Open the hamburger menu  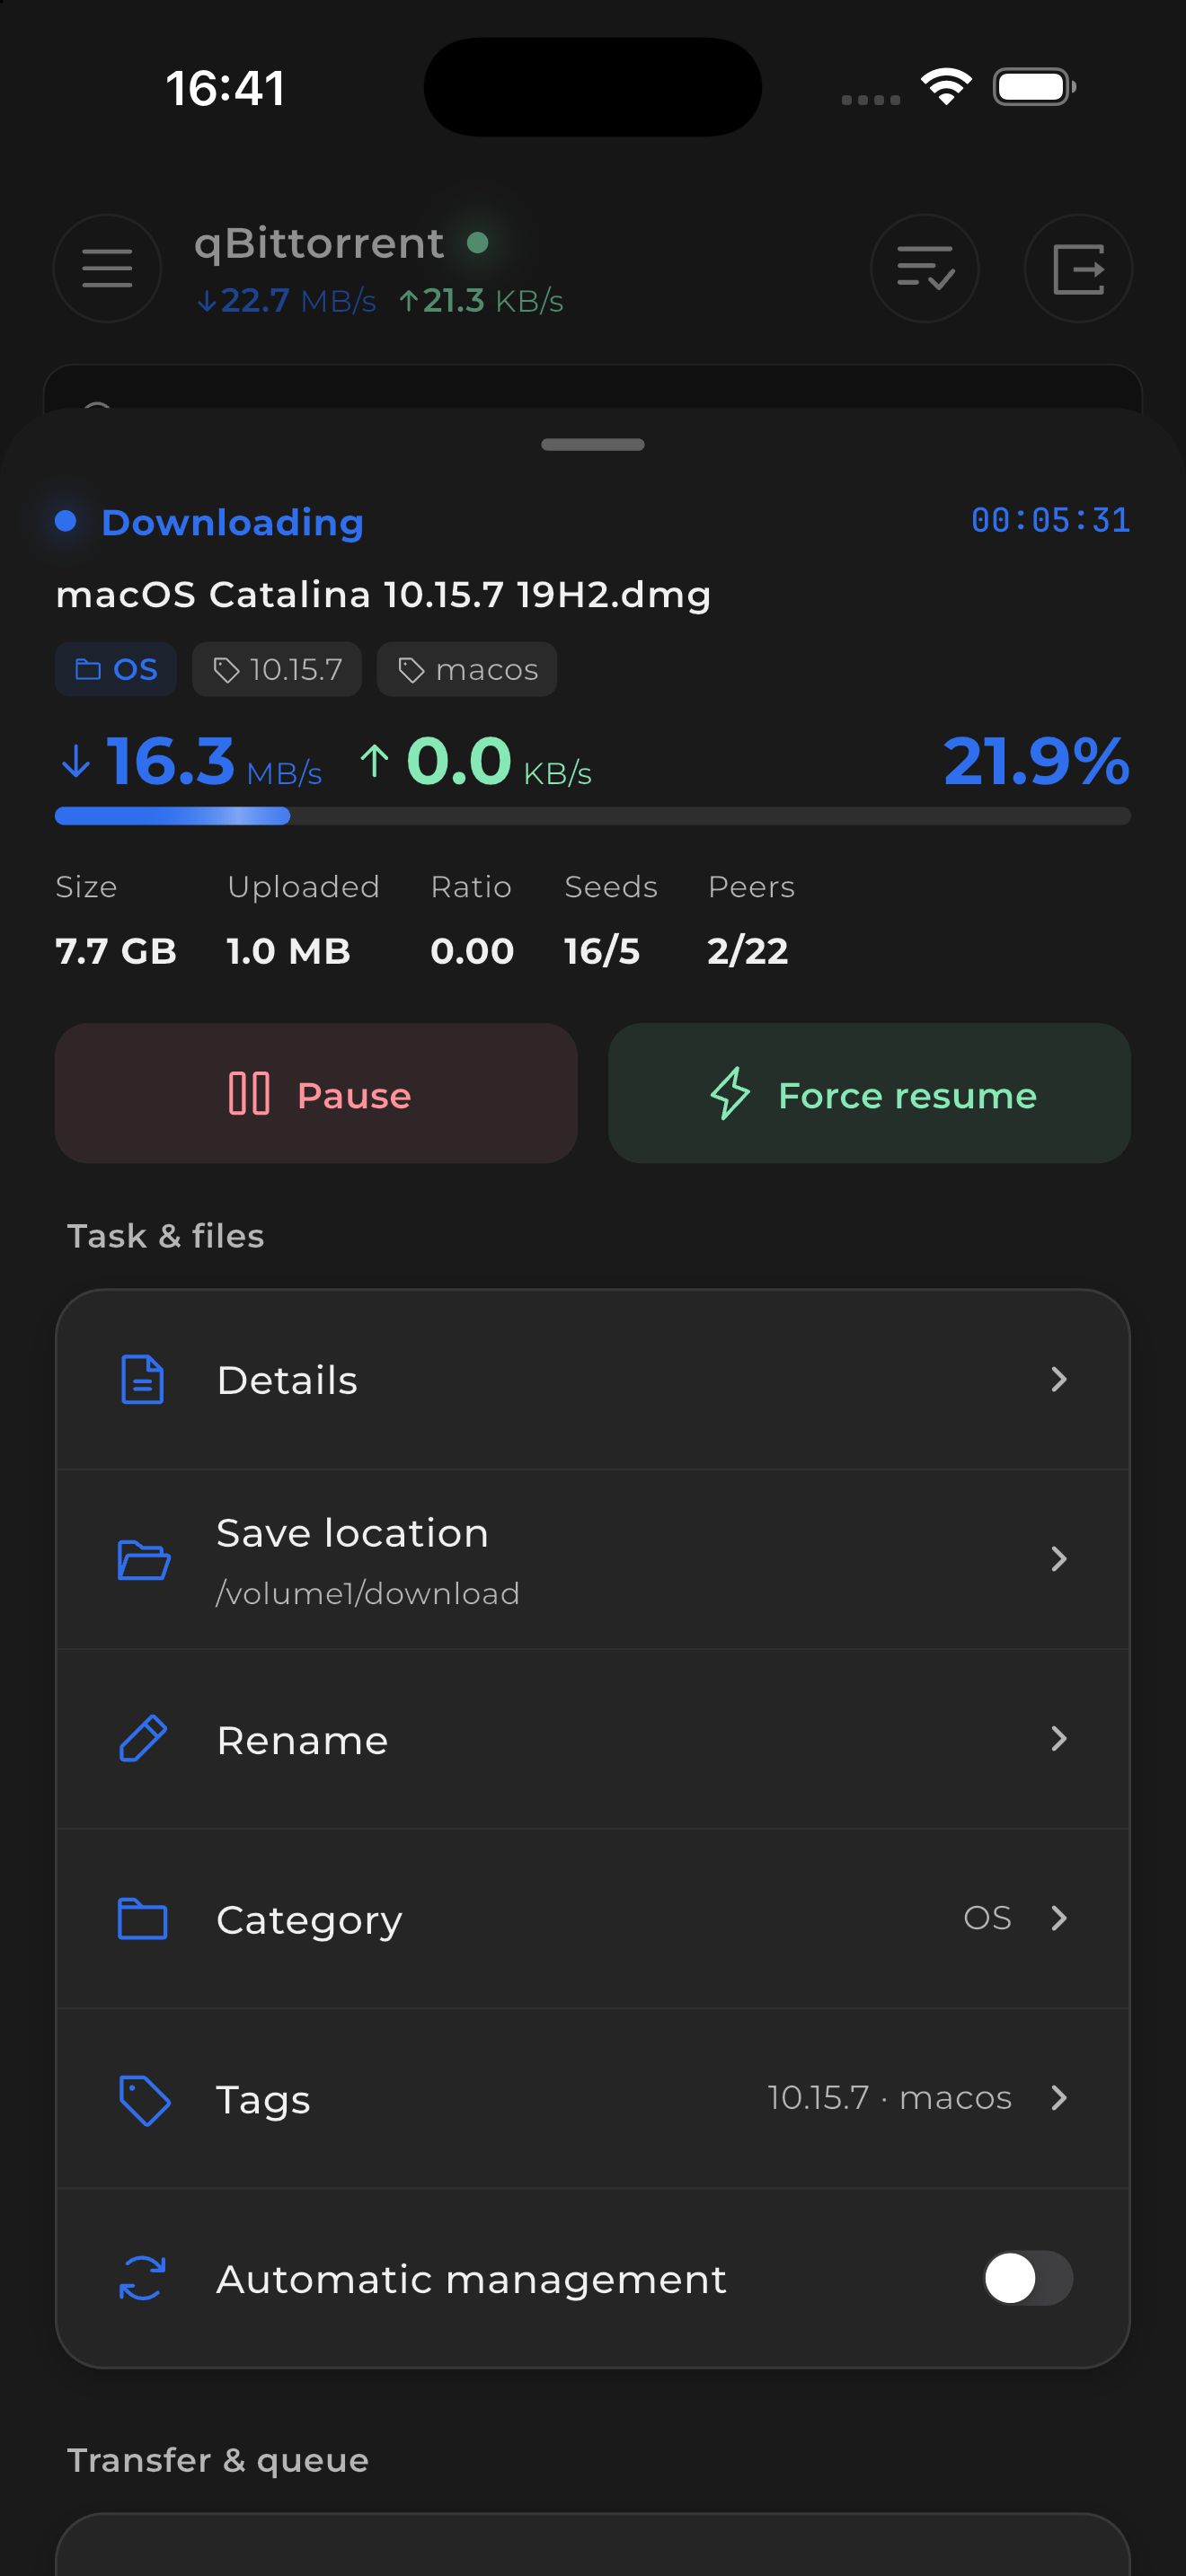tap(107, 268)
